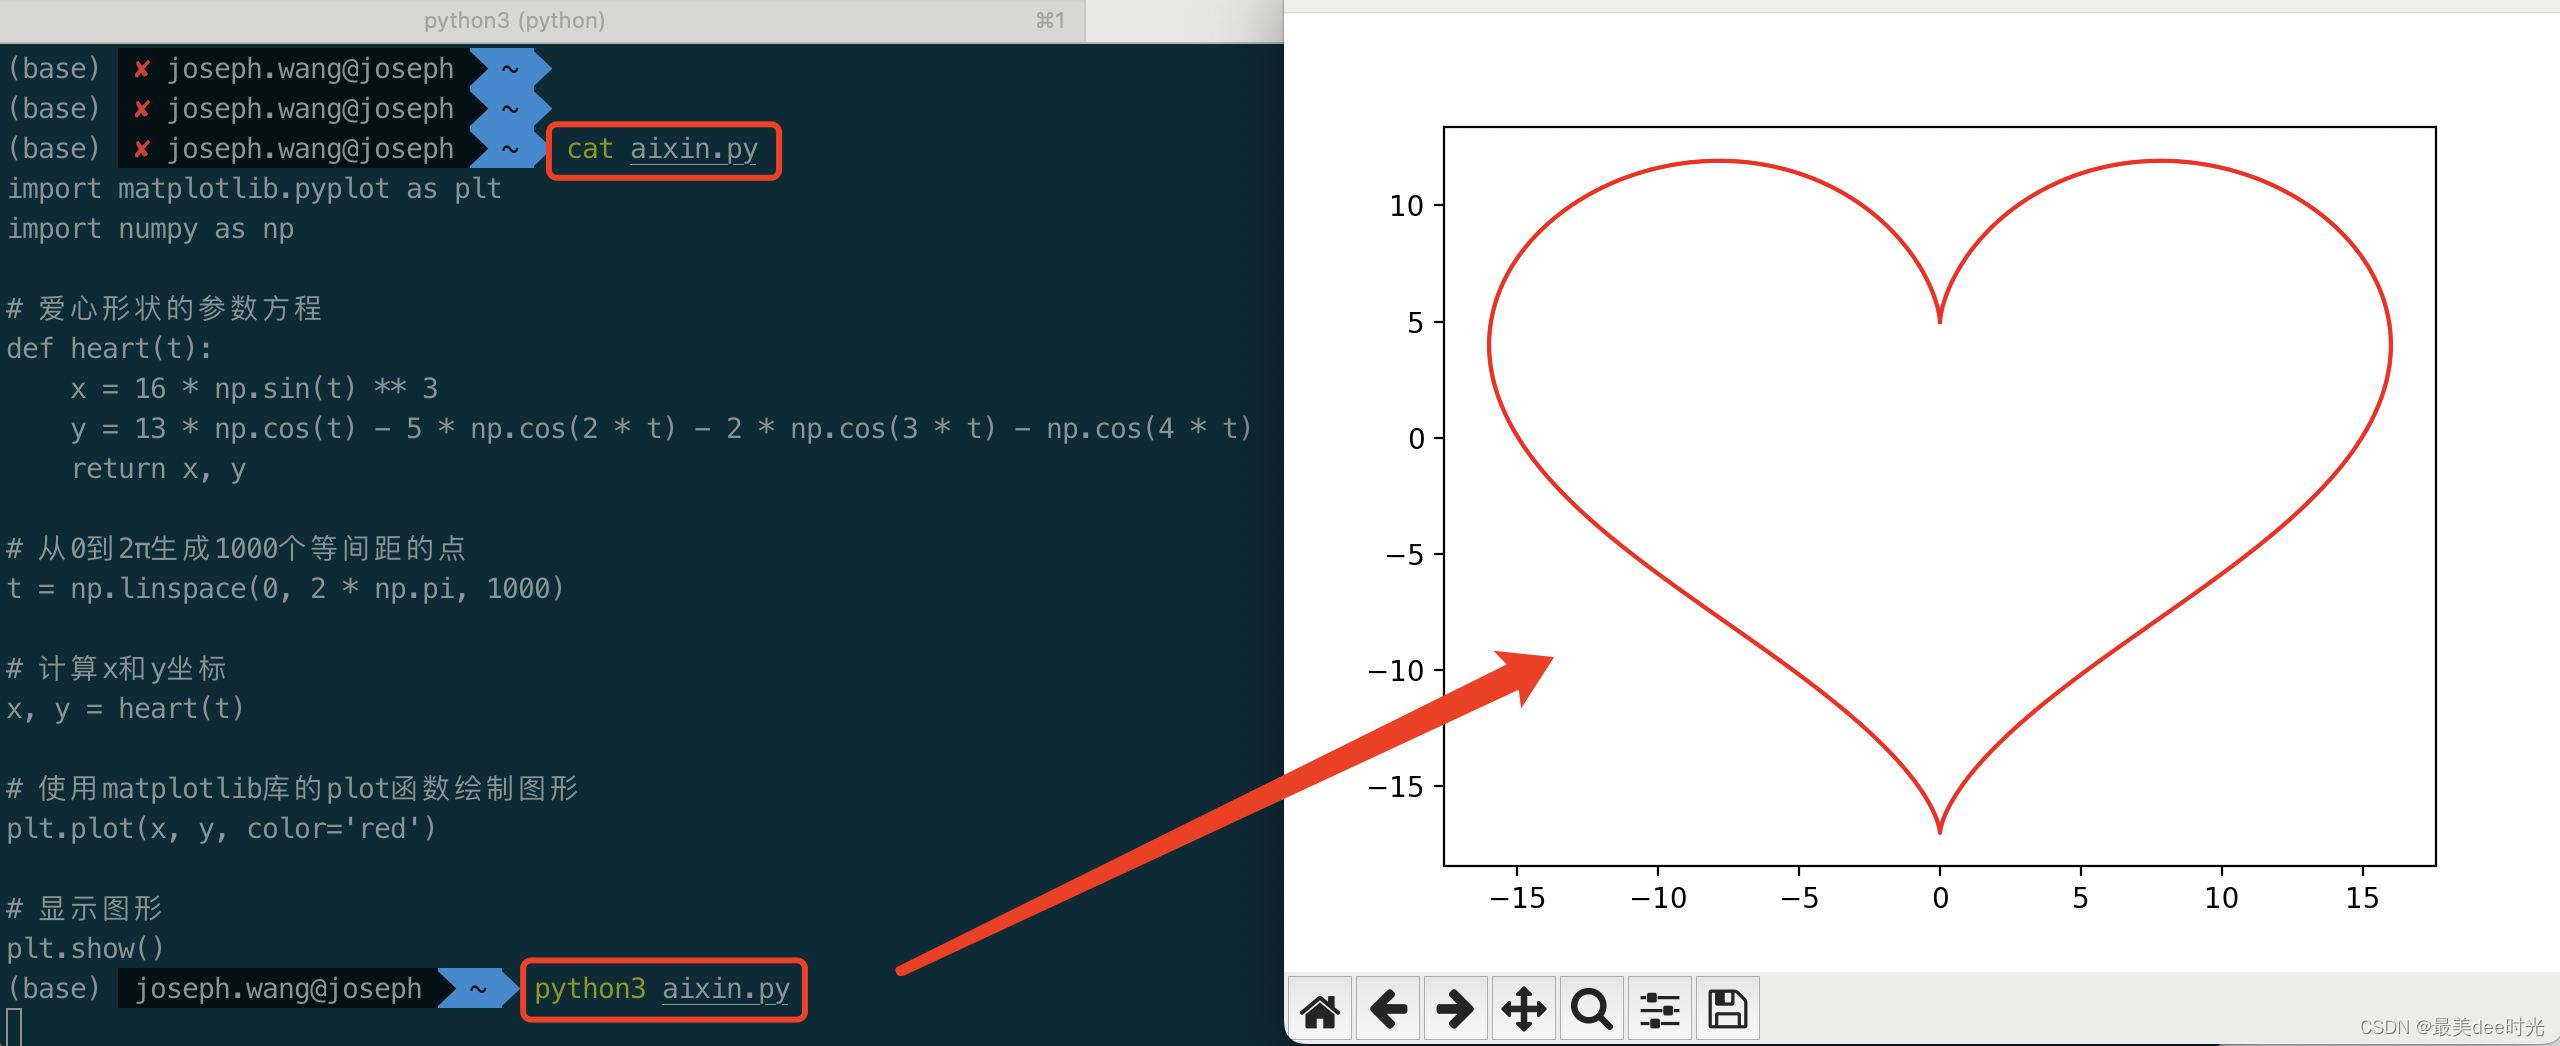Screen dimensions: 2560x1046
Task: Click the '# 使用matplotlib库的plot函数绘制图形' comment
Action: click(293, 789)
